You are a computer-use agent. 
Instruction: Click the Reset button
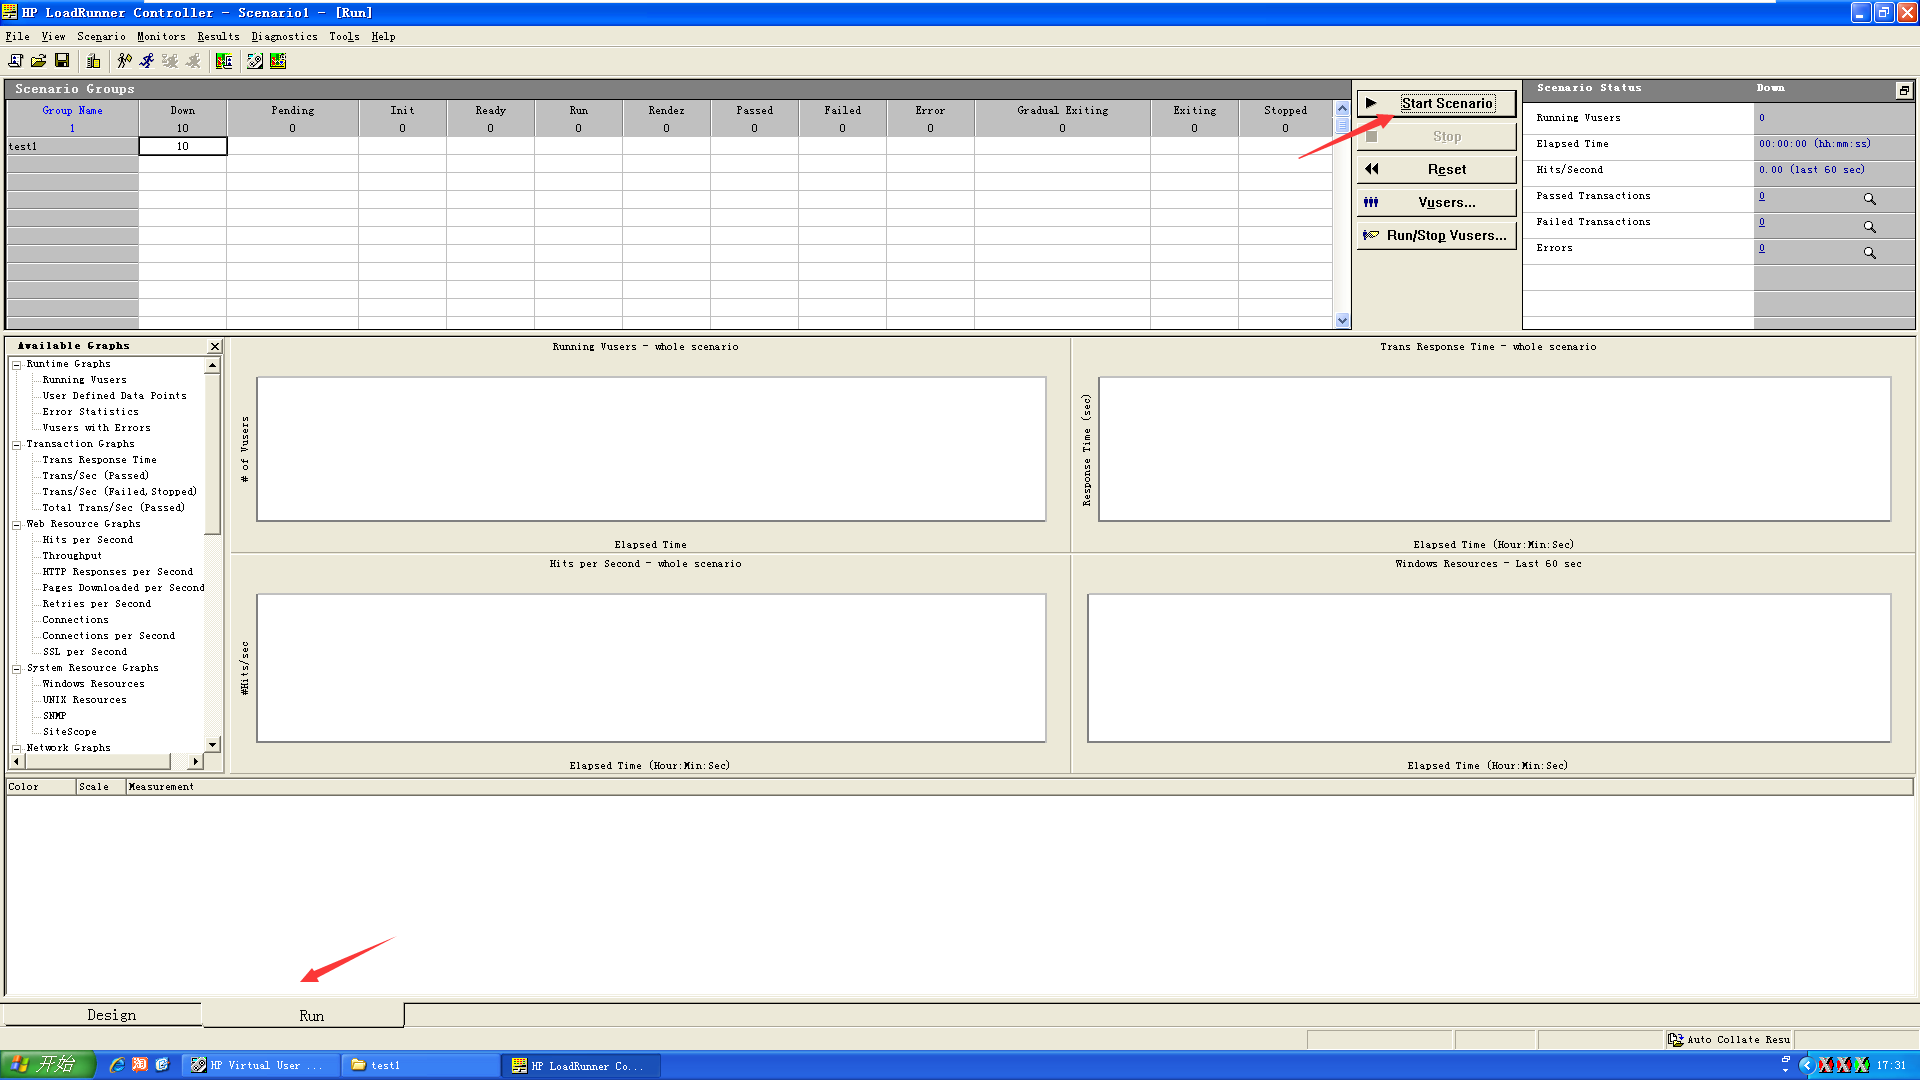pyautogui.click(x=1436, y=169)
